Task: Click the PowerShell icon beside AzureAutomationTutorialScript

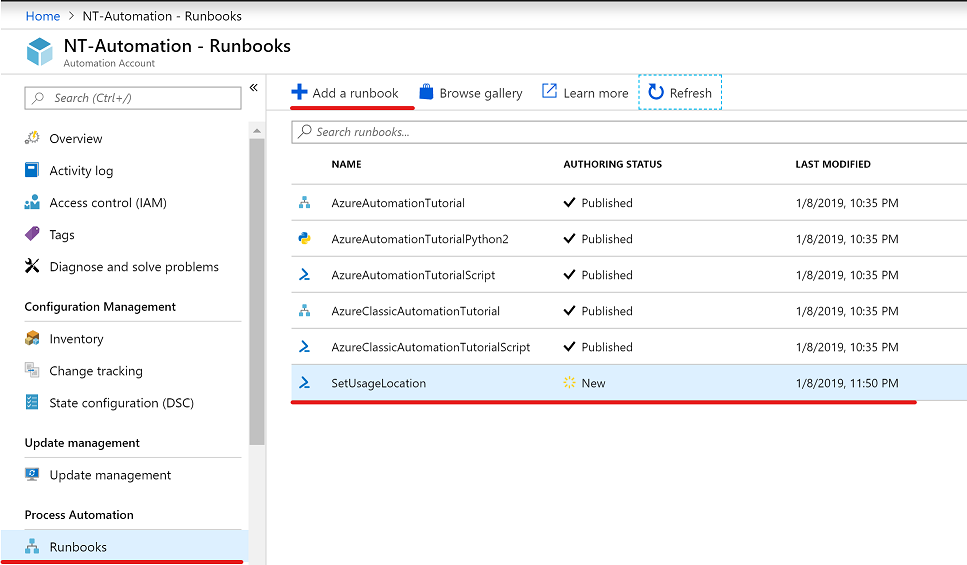Action: [x=305, y=274]
